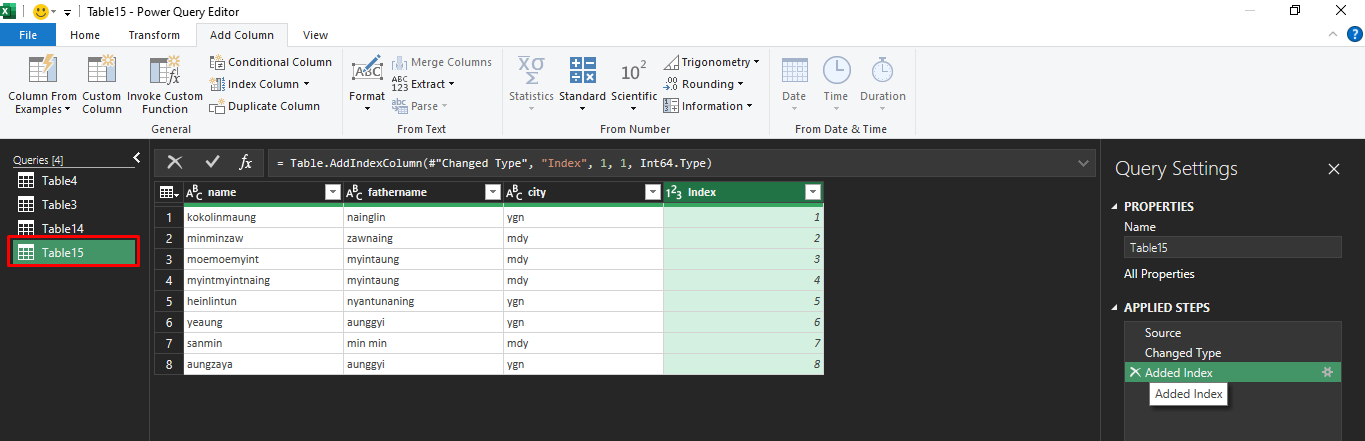
Task: Click fathername column type icon
Action: pos(354,192)
